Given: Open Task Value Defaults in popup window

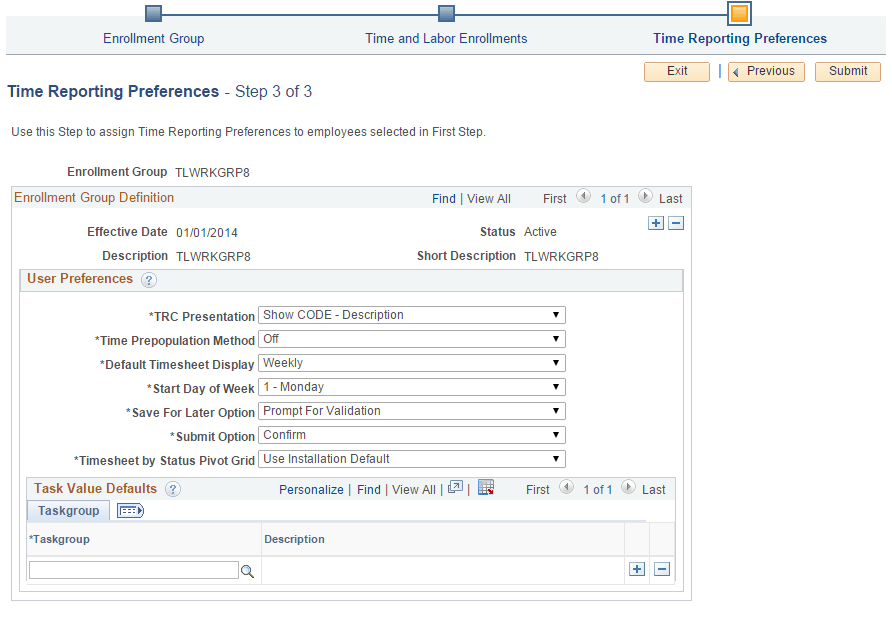Looking at the screenshot, I should tap(455, 488).
